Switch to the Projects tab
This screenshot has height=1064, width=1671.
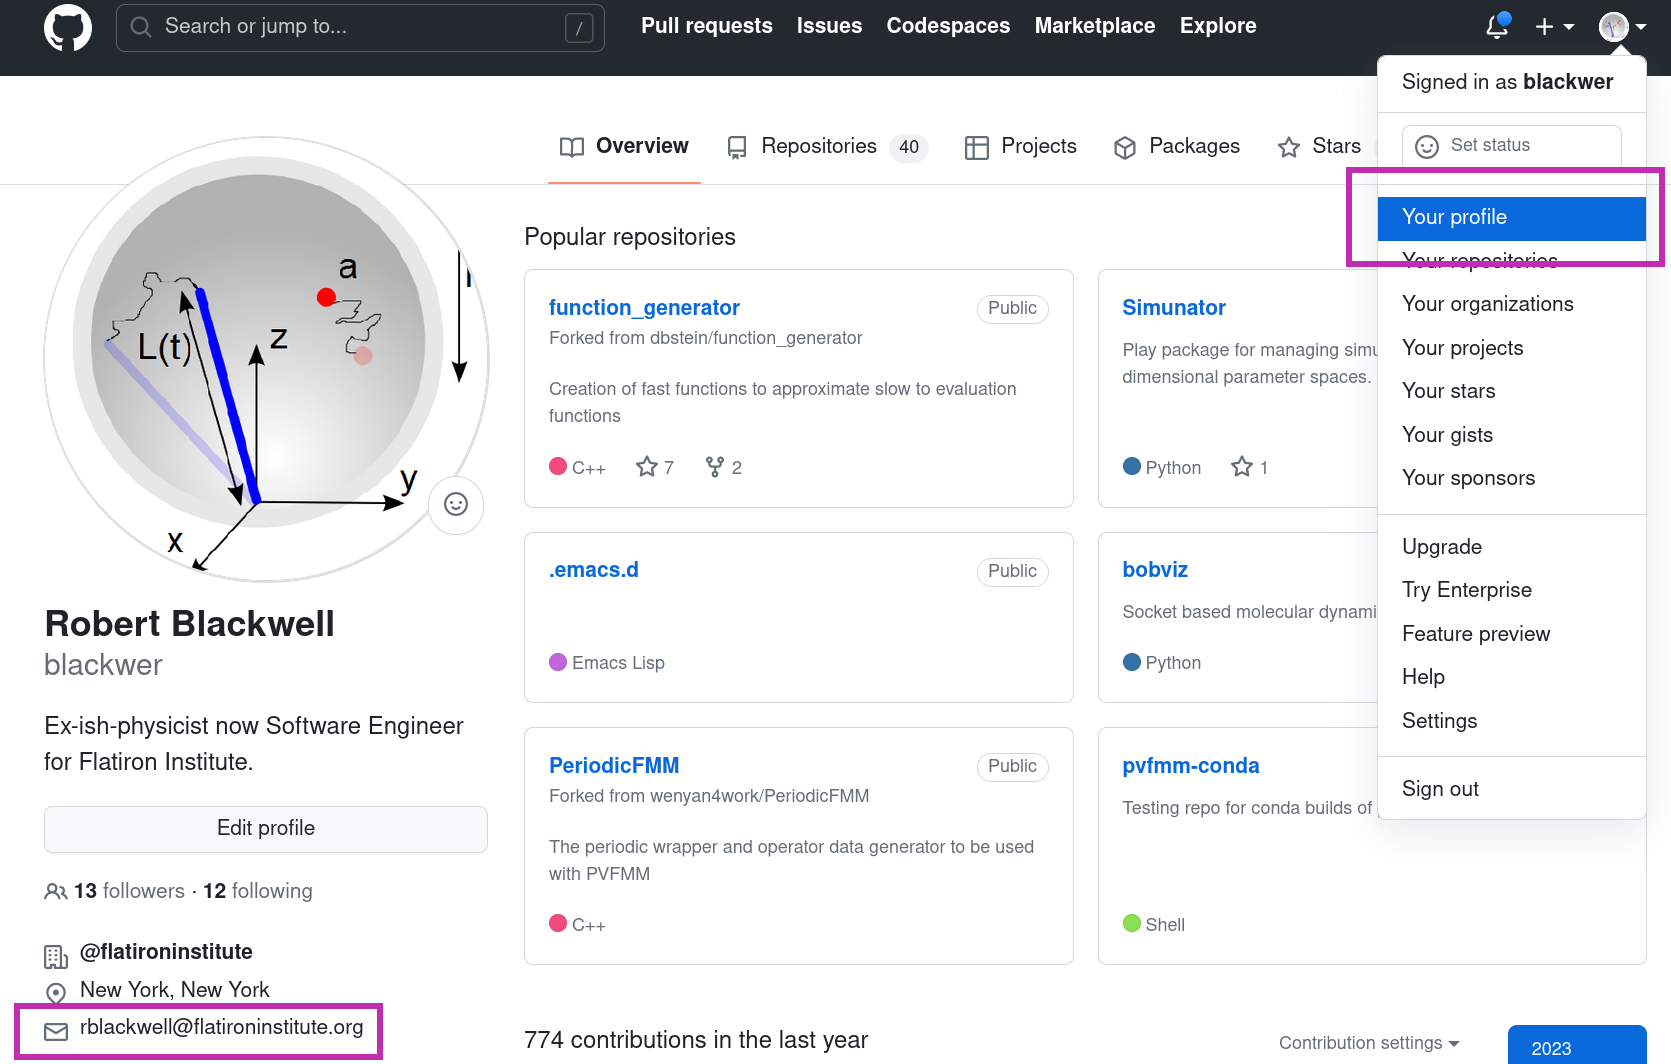pos(1021,147)
